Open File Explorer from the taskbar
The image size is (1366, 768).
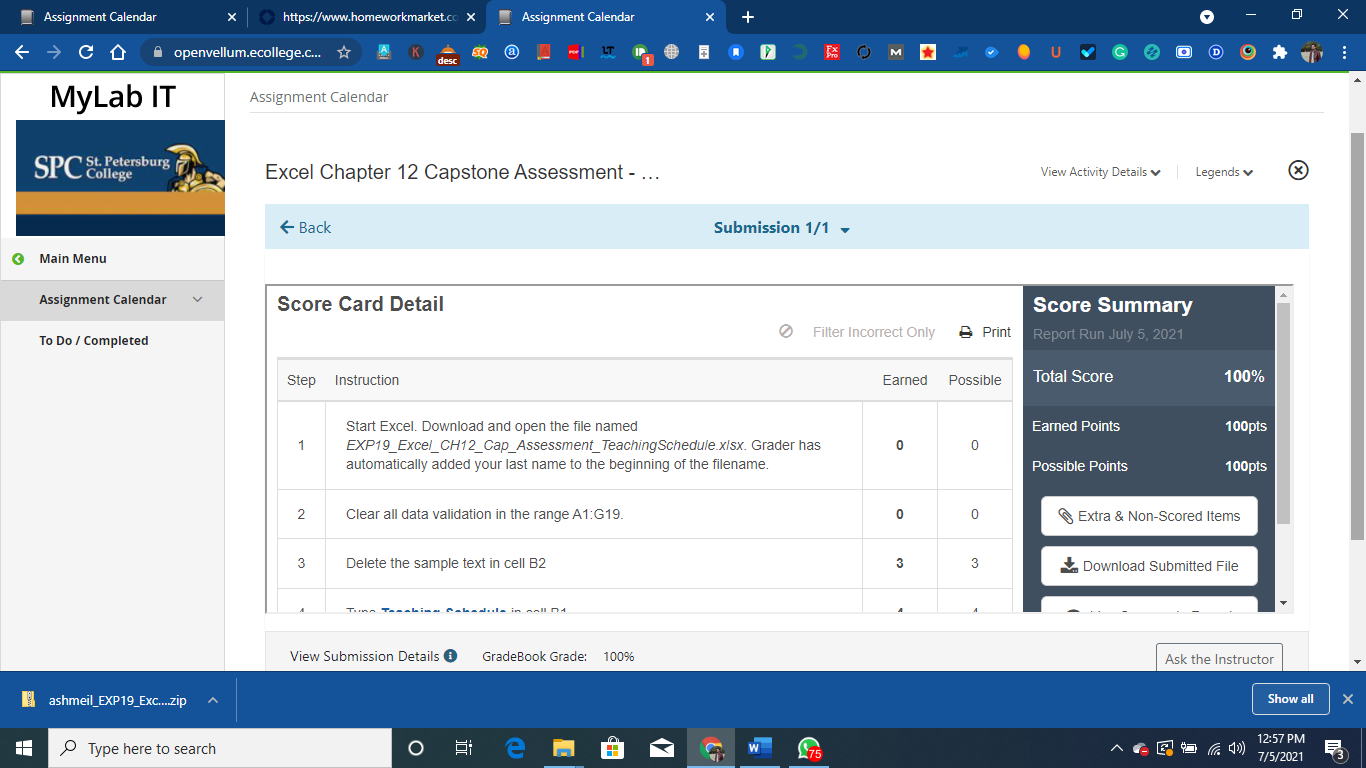coord(564,748)
